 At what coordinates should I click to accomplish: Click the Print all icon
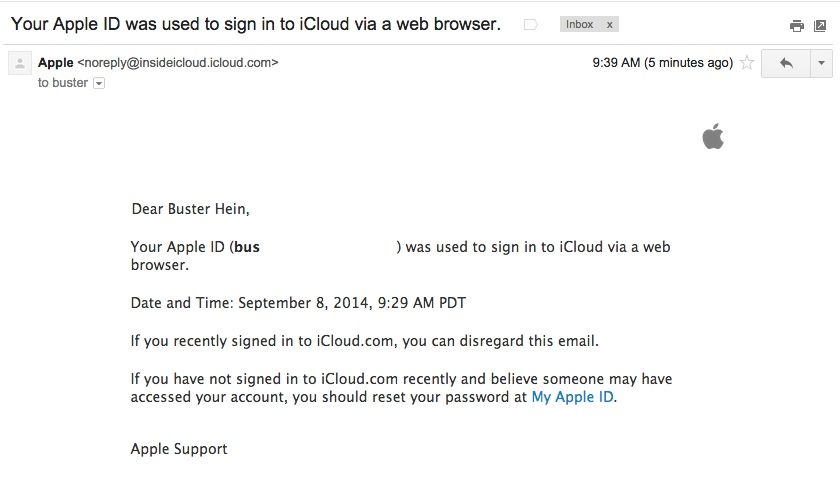(x=797, y=26)
